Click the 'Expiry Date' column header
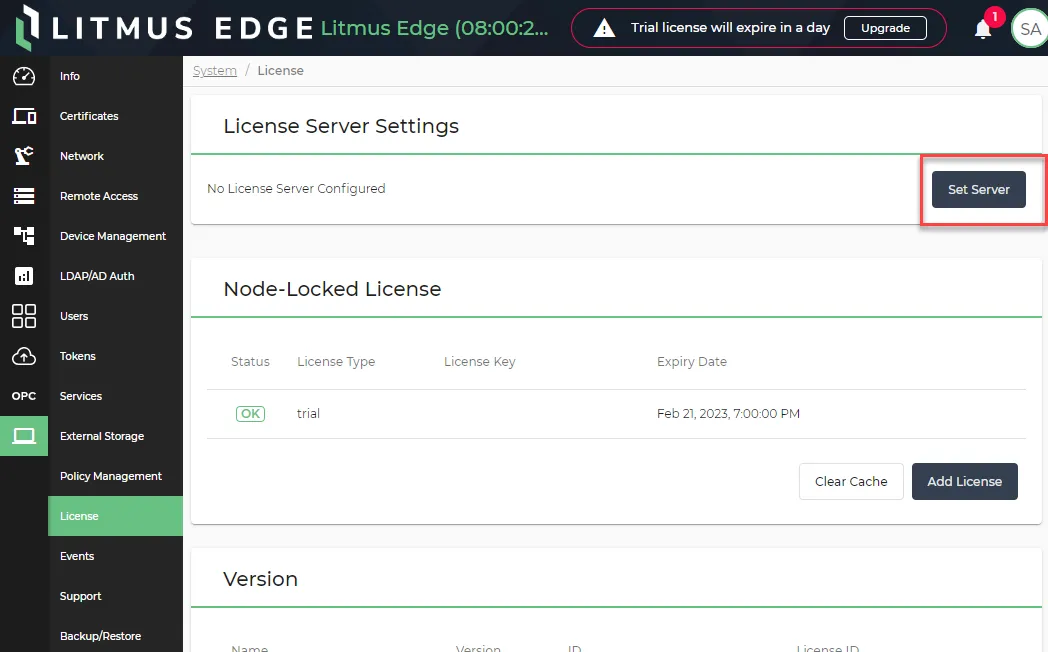 click(692, 361)
